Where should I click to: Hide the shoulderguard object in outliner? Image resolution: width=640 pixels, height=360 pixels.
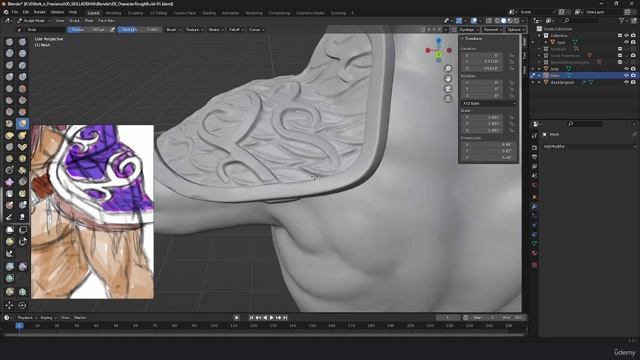click(x=626, y=82)
